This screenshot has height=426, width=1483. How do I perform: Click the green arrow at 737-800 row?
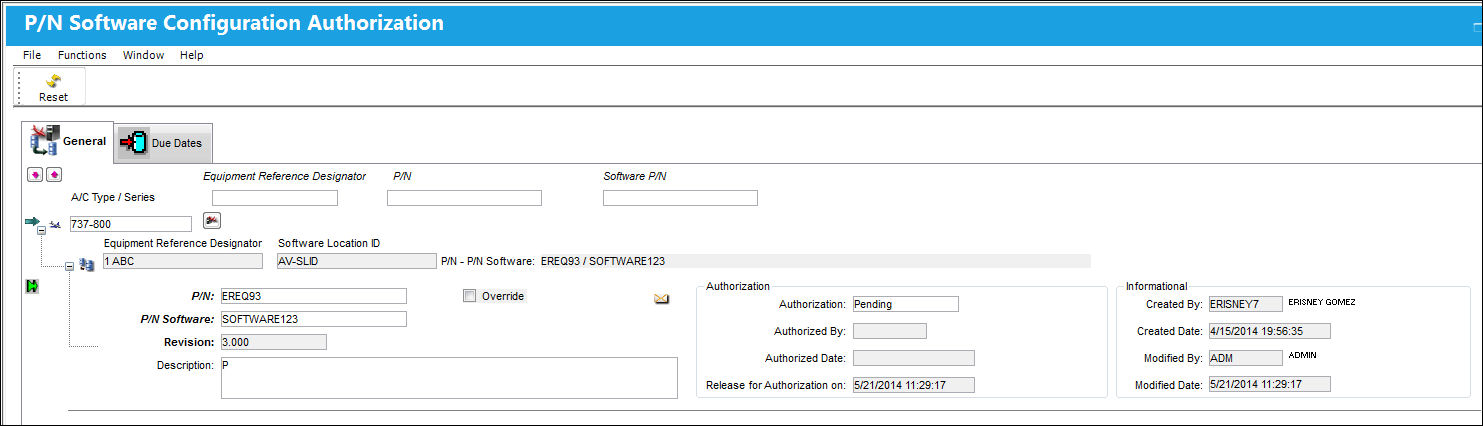pos(32,221)
